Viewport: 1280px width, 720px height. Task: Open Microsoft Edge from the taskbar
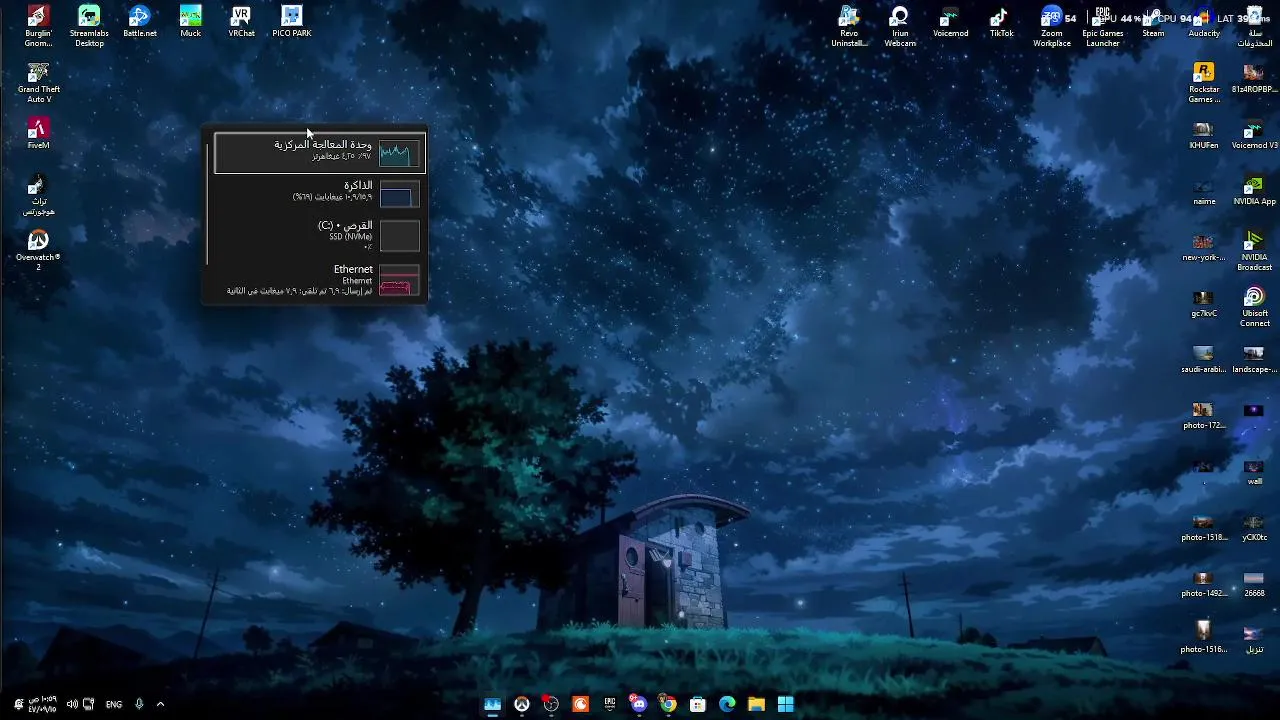click(x=727, y=705)
